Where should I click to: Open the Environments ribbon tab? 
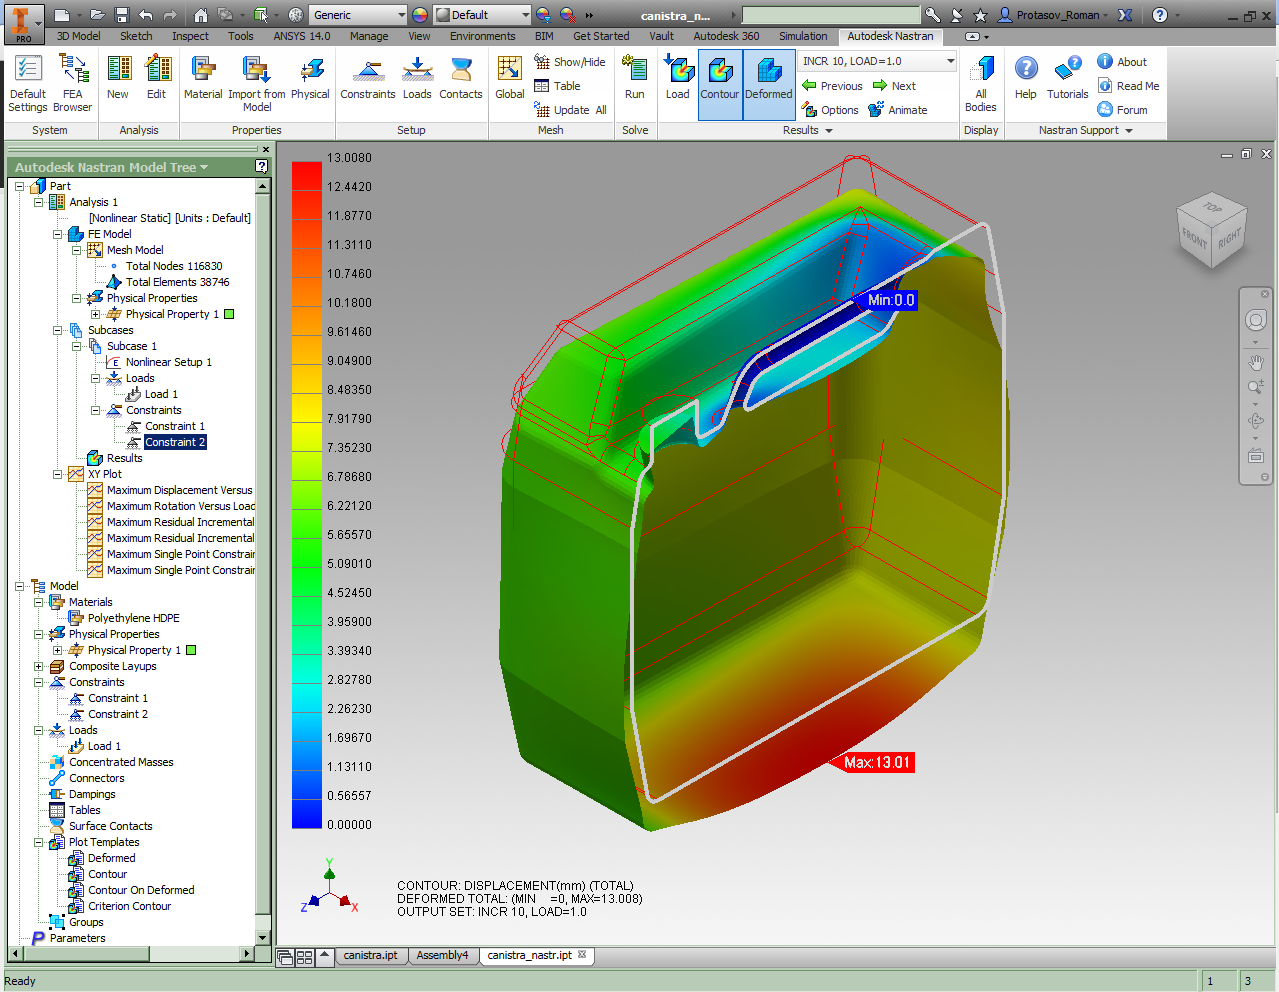pyautogui.click(x=483, y=36)
